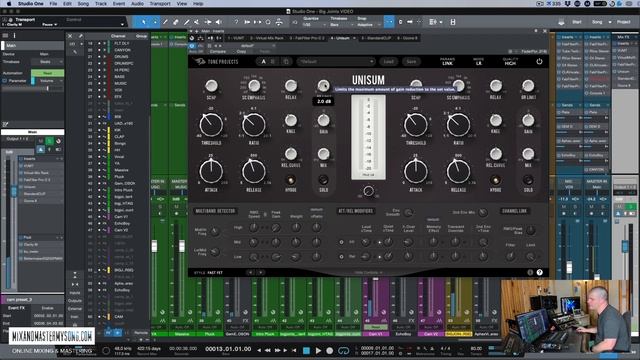Open the Read automation mode dropdown

(x=47, y=73)
